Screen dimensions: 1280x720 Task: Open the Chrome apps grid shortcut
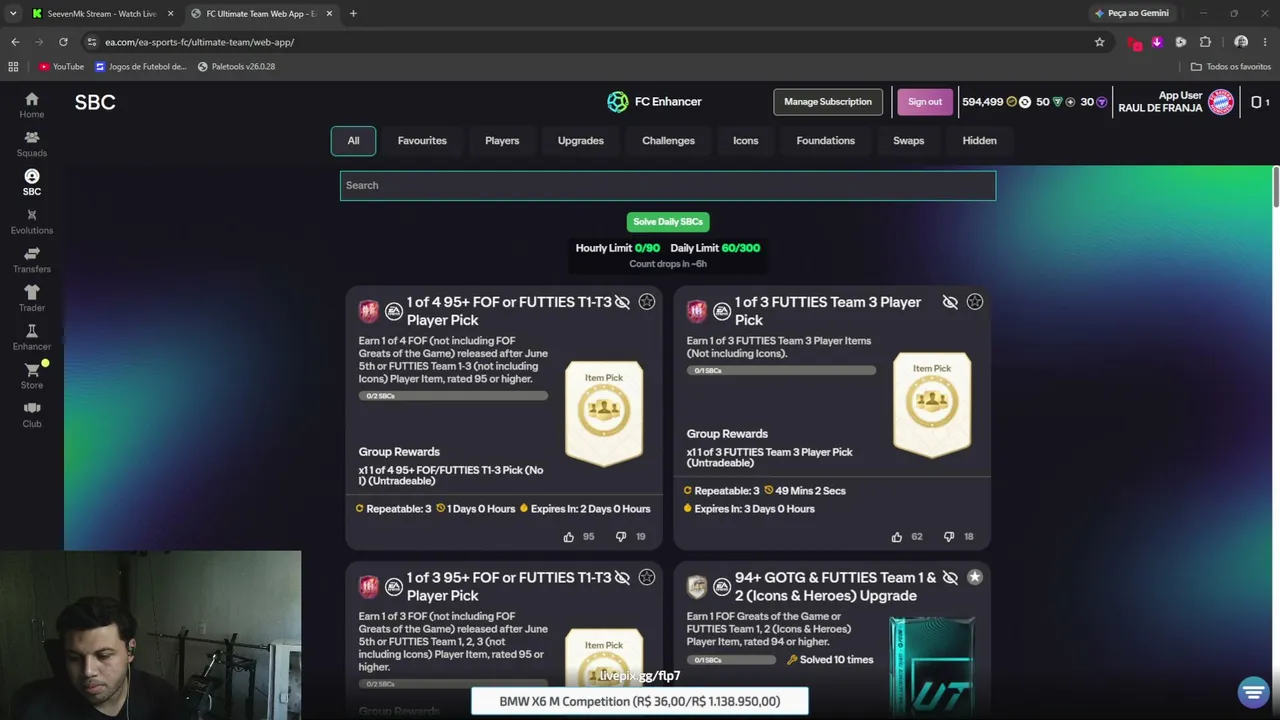[13, 67]
